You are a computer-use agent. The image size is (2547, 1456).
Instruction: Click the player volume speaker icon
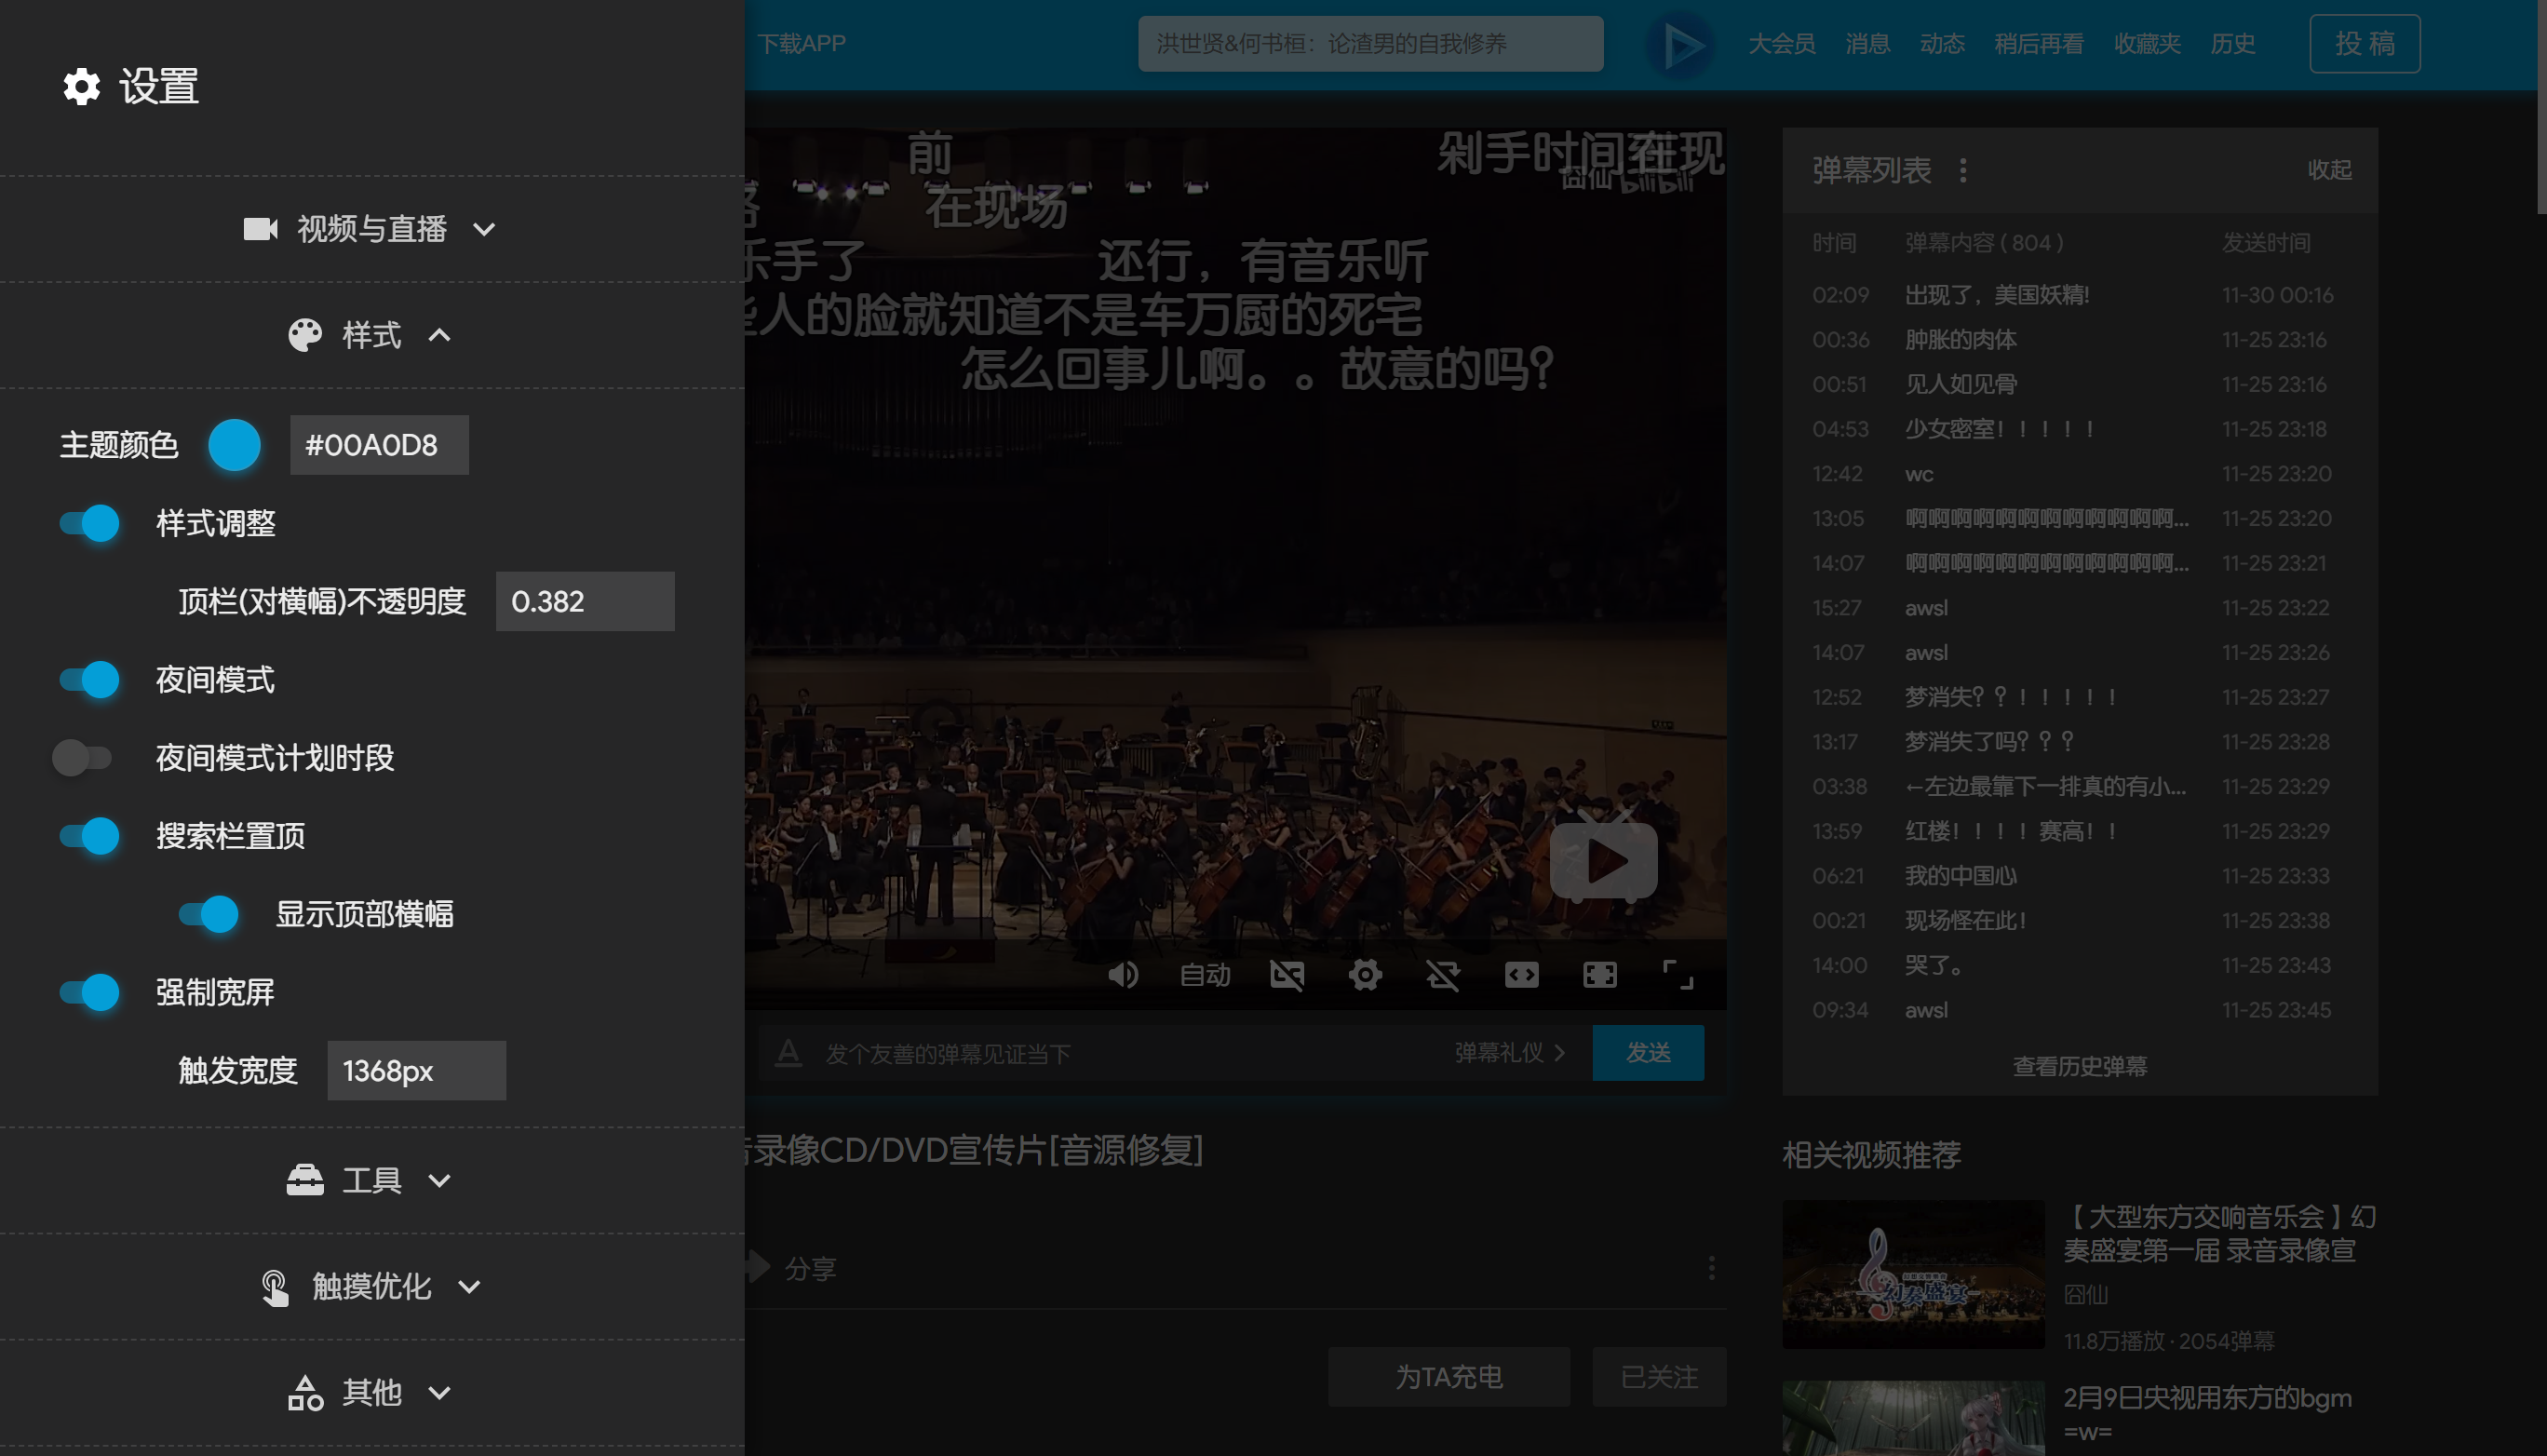[x=1123, y=974]
